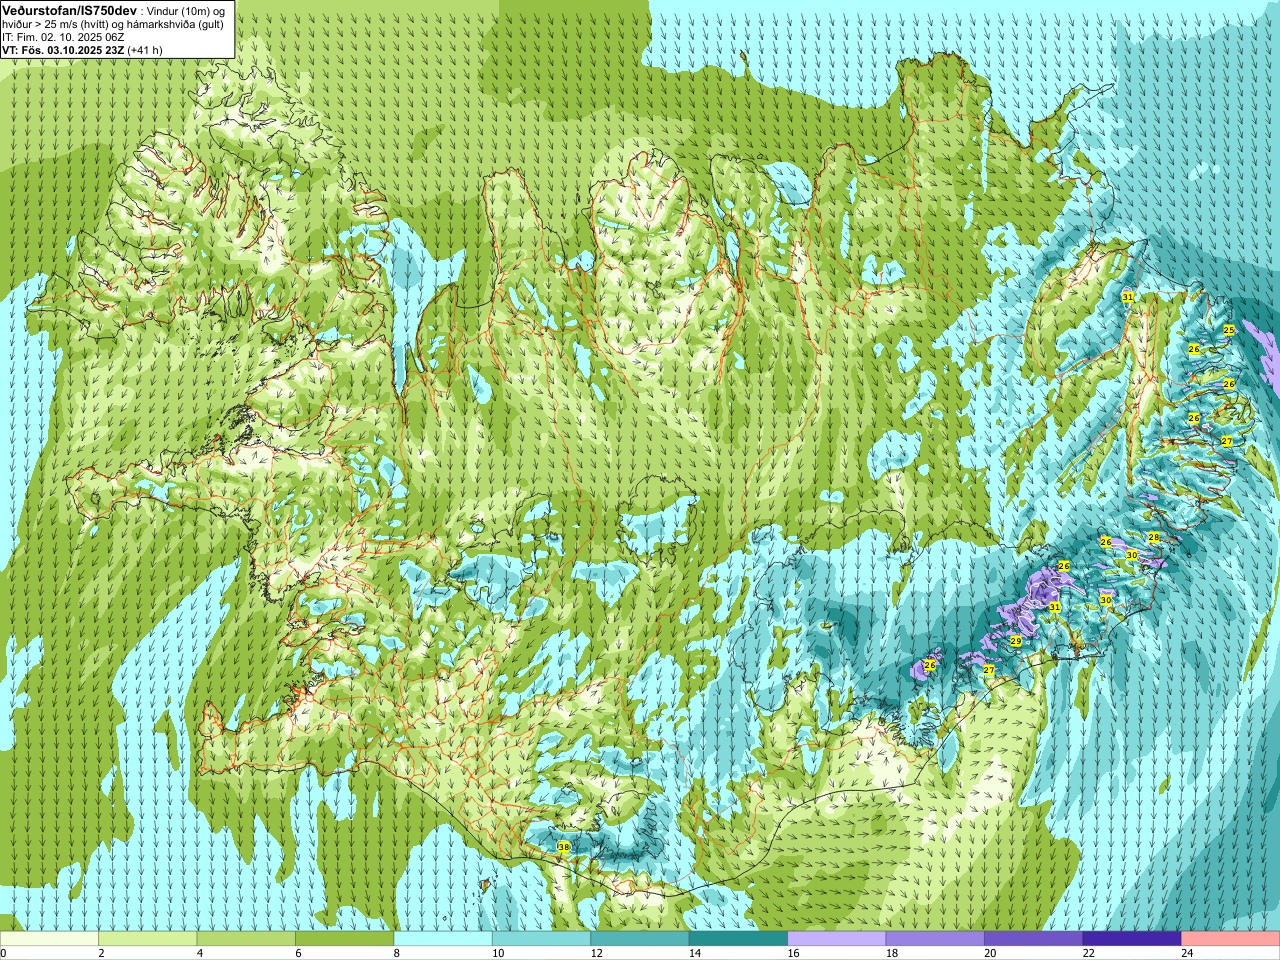Select the 12–14 m/s teal legend swatch
The image size is (1280, 960).
point(640,939)
